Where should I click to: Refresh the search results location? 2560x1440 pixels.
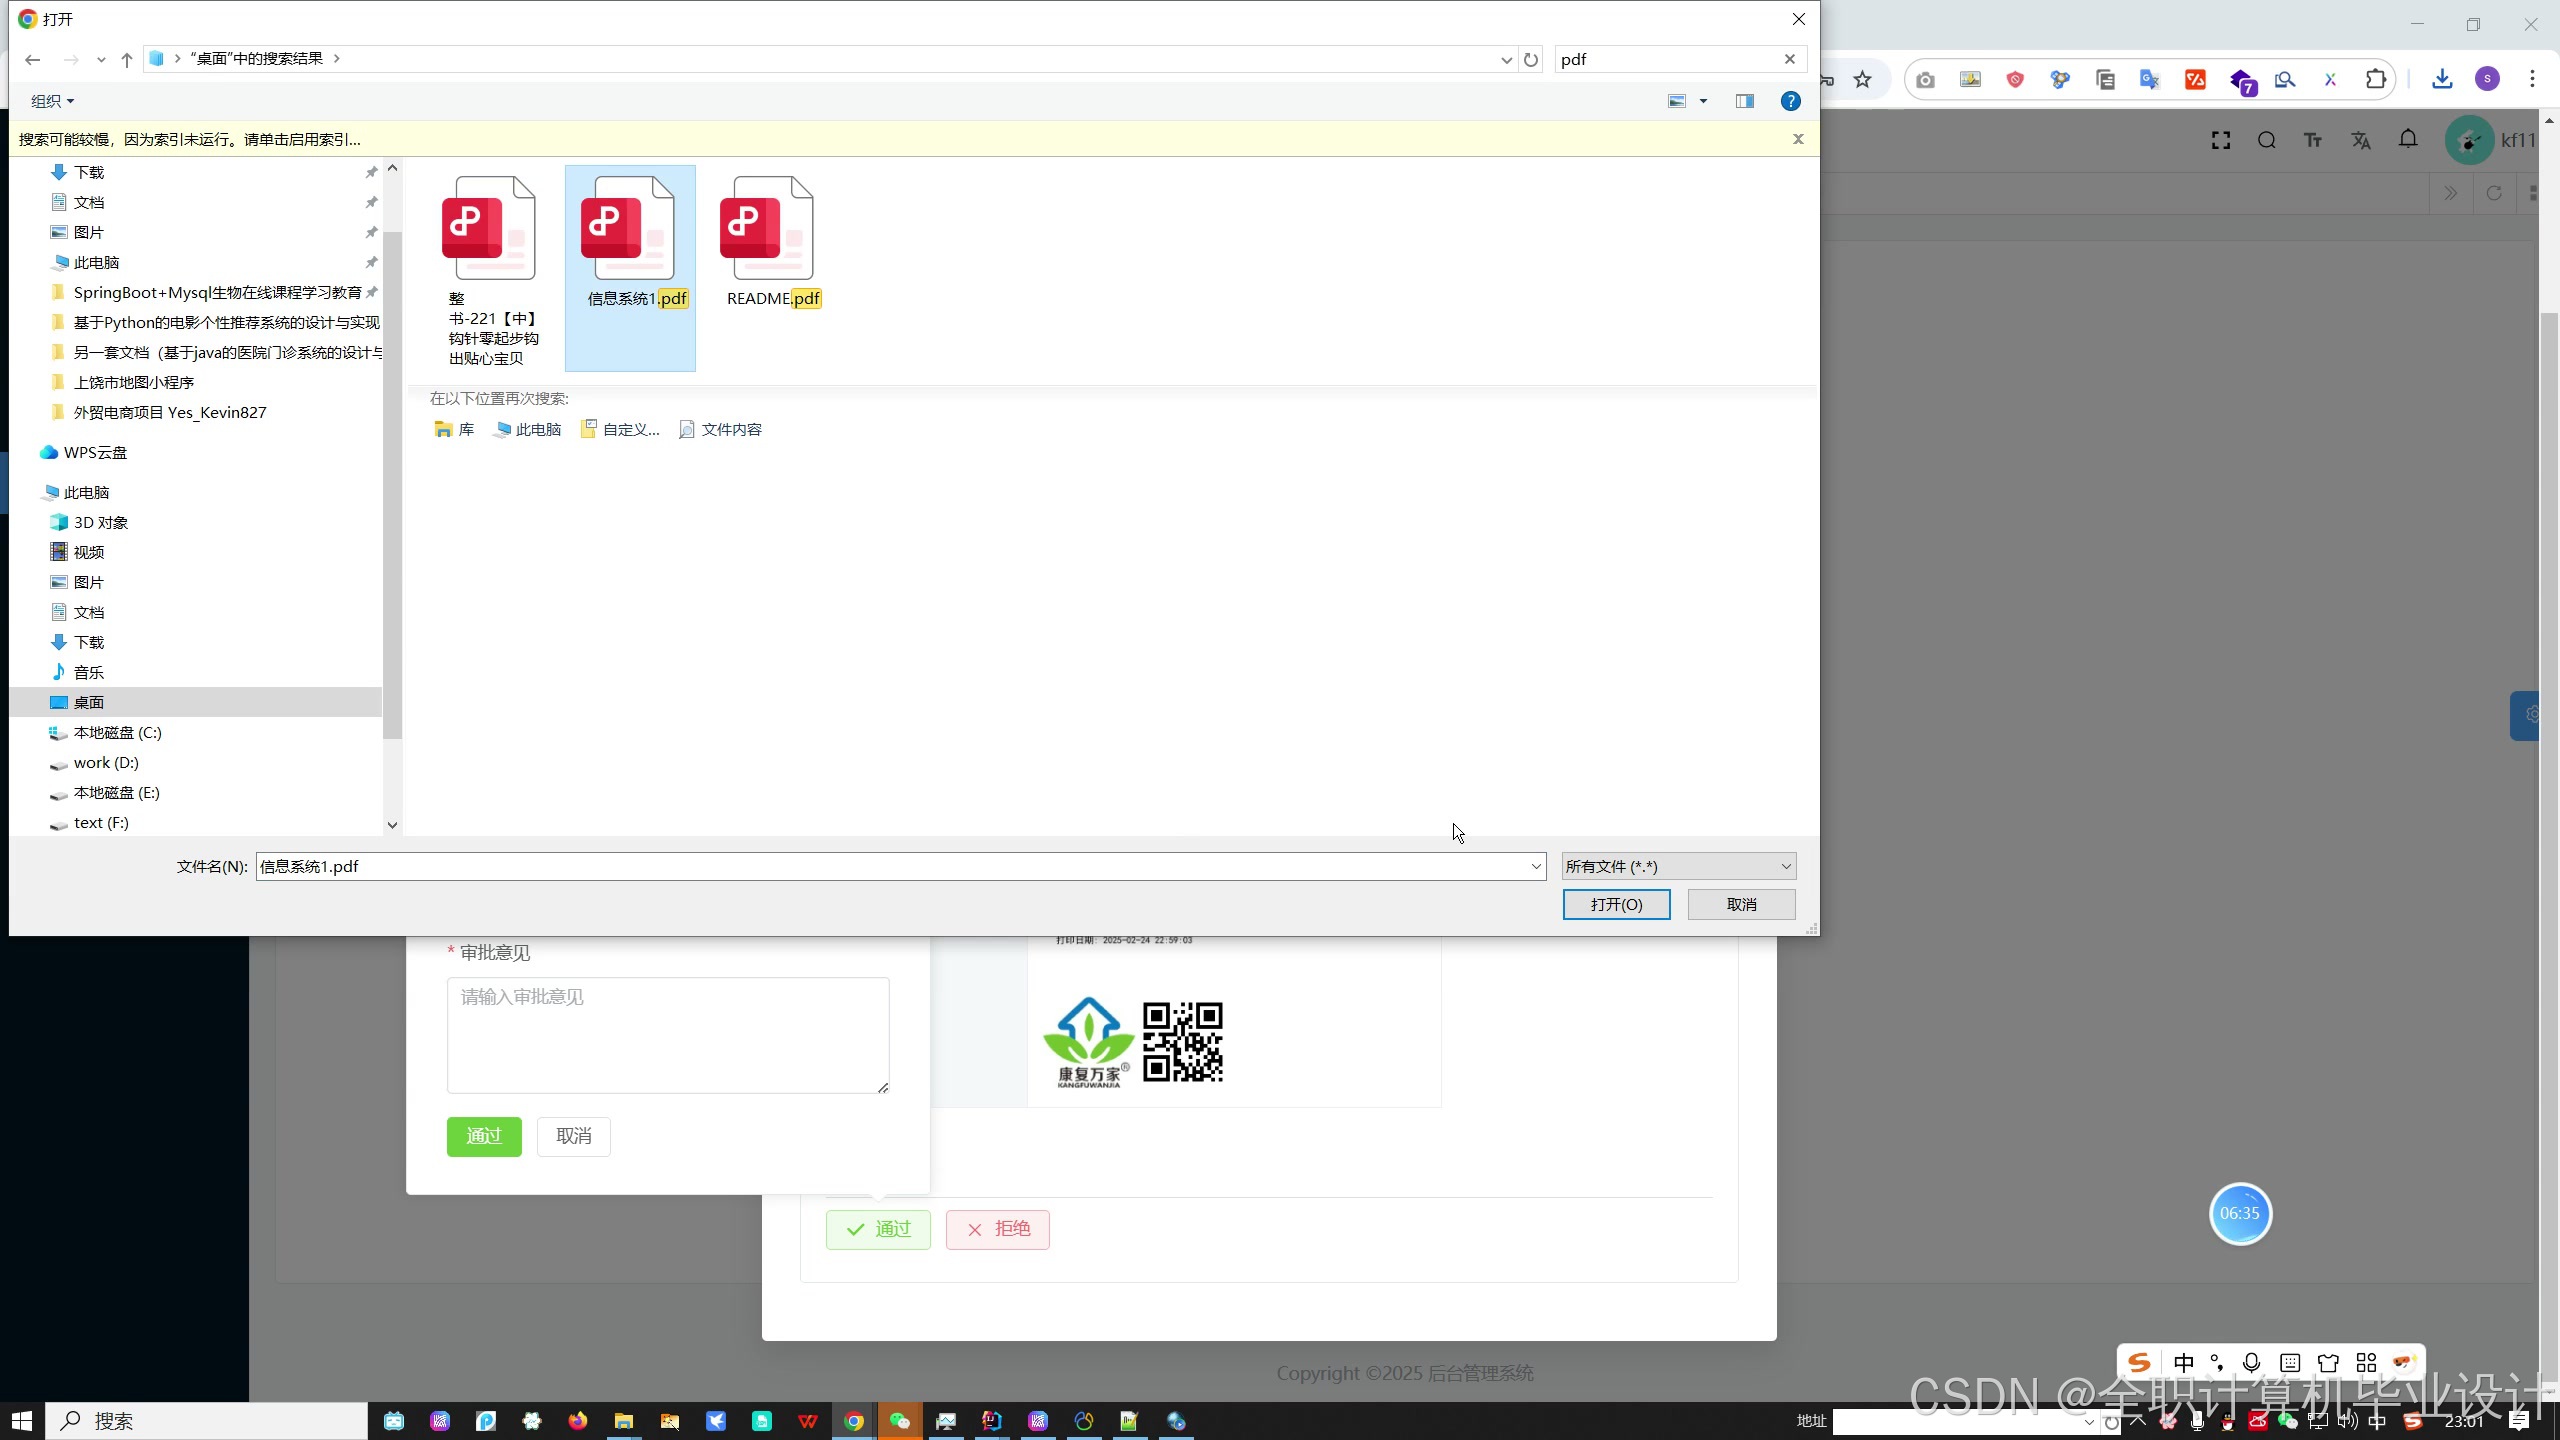(x=1531, y=59)
